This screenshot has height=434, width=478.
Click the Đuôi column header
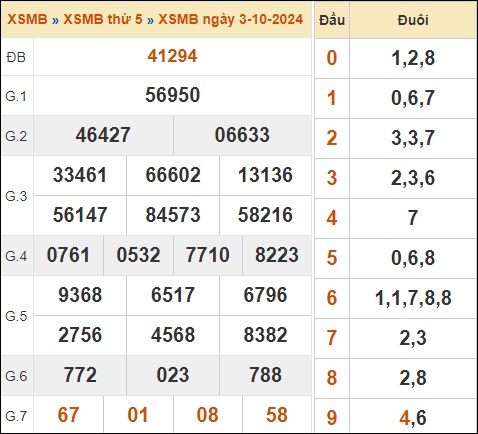point(413,20)
